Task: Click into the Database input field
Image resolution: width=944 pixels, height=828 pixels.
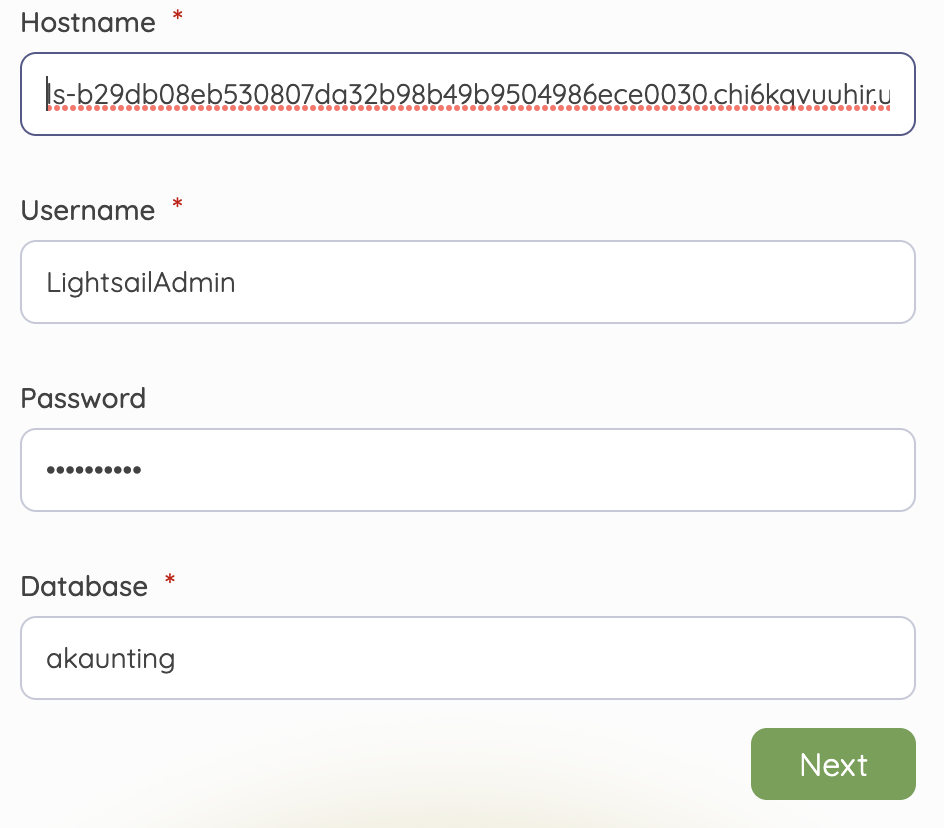Action: [x=468, y=658]
